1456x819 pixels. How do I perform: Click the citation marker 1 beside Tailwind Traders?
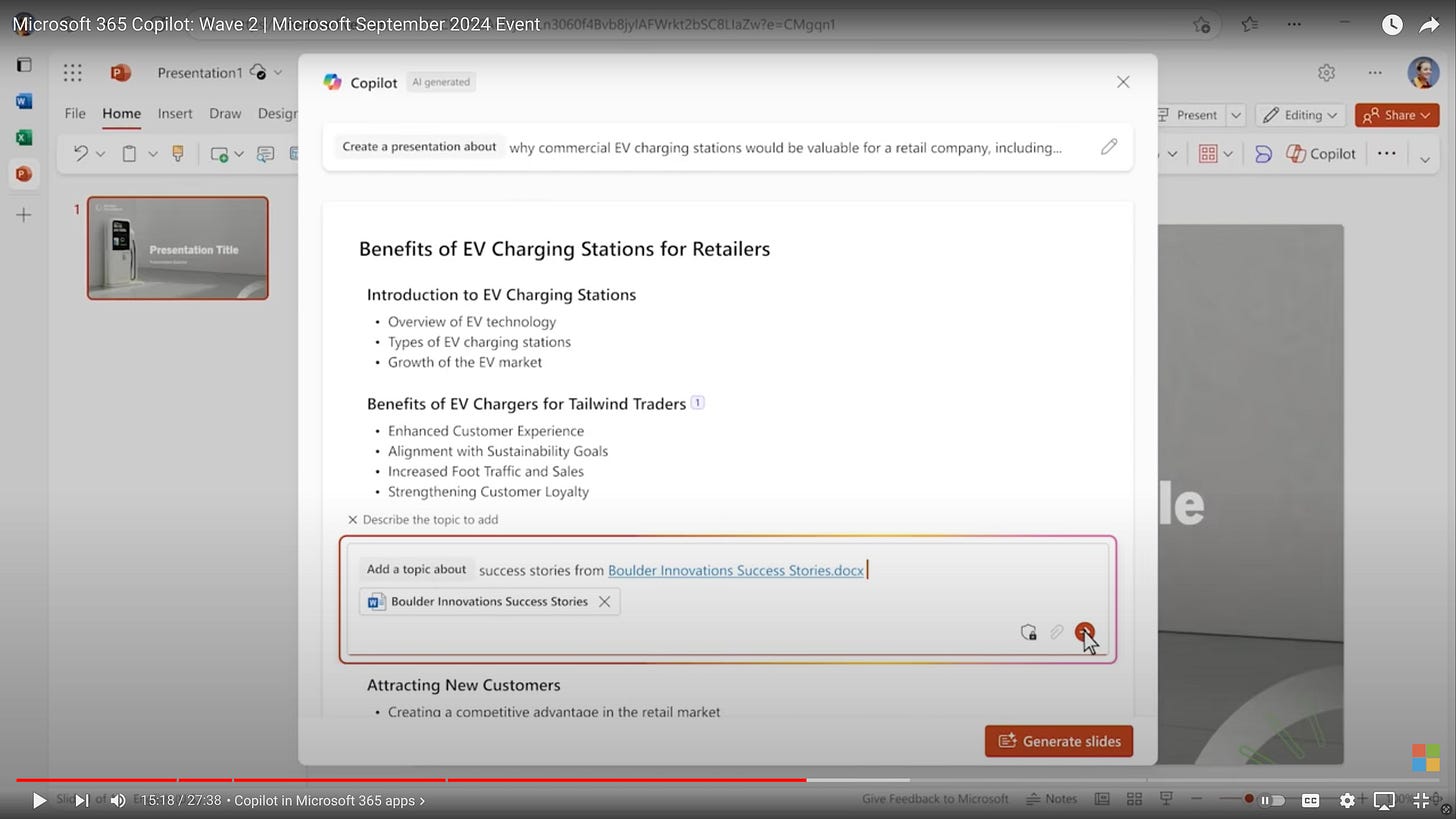[x=697, y=403]
